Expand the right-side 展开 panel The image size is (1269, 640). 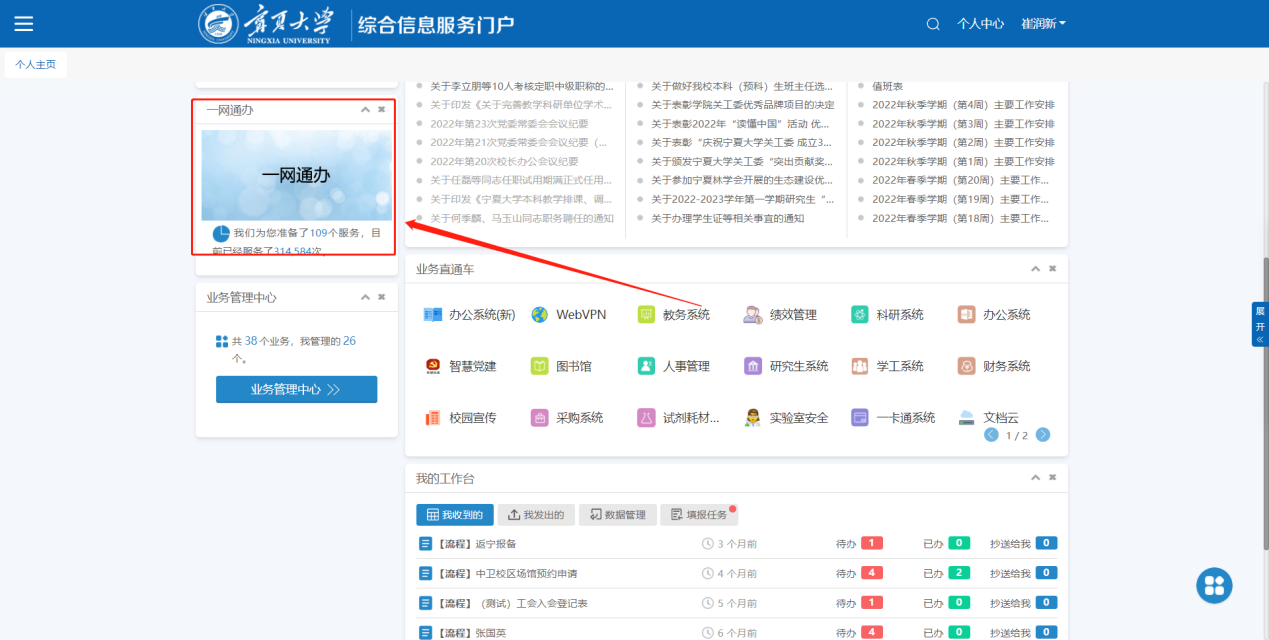click(1260, 325)
